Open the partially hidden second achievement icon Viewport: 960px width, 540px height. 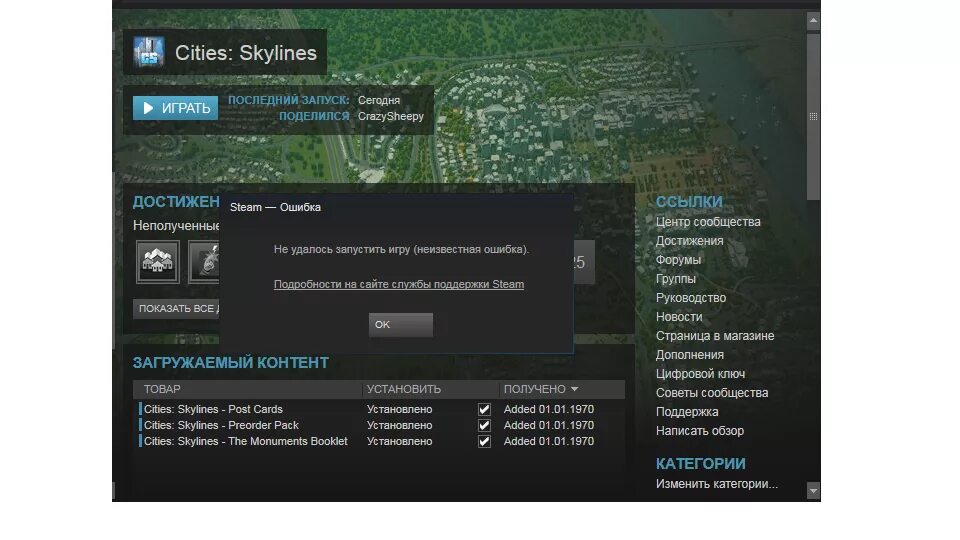[x=204, y=262]
